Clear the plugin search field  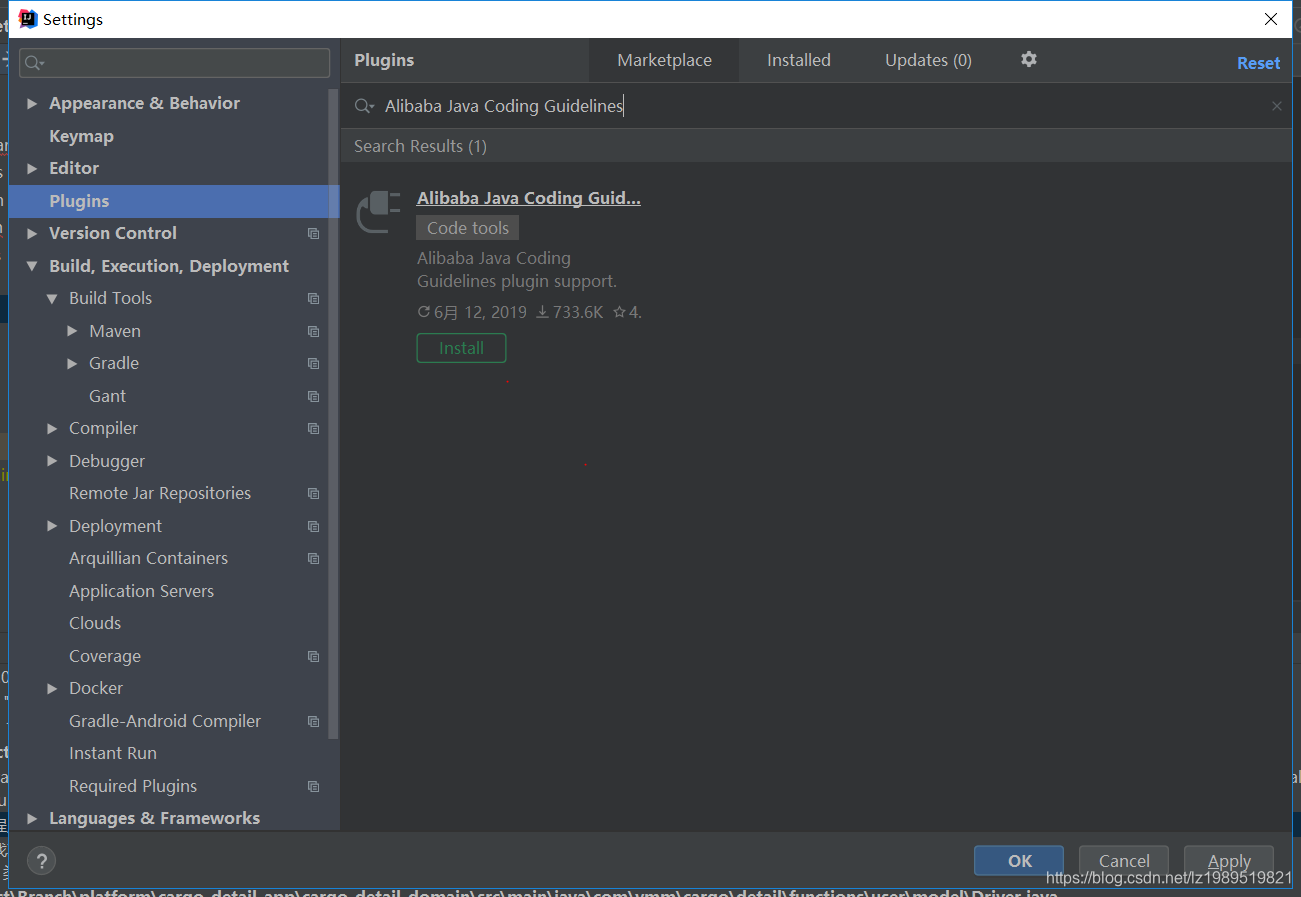1276,106
